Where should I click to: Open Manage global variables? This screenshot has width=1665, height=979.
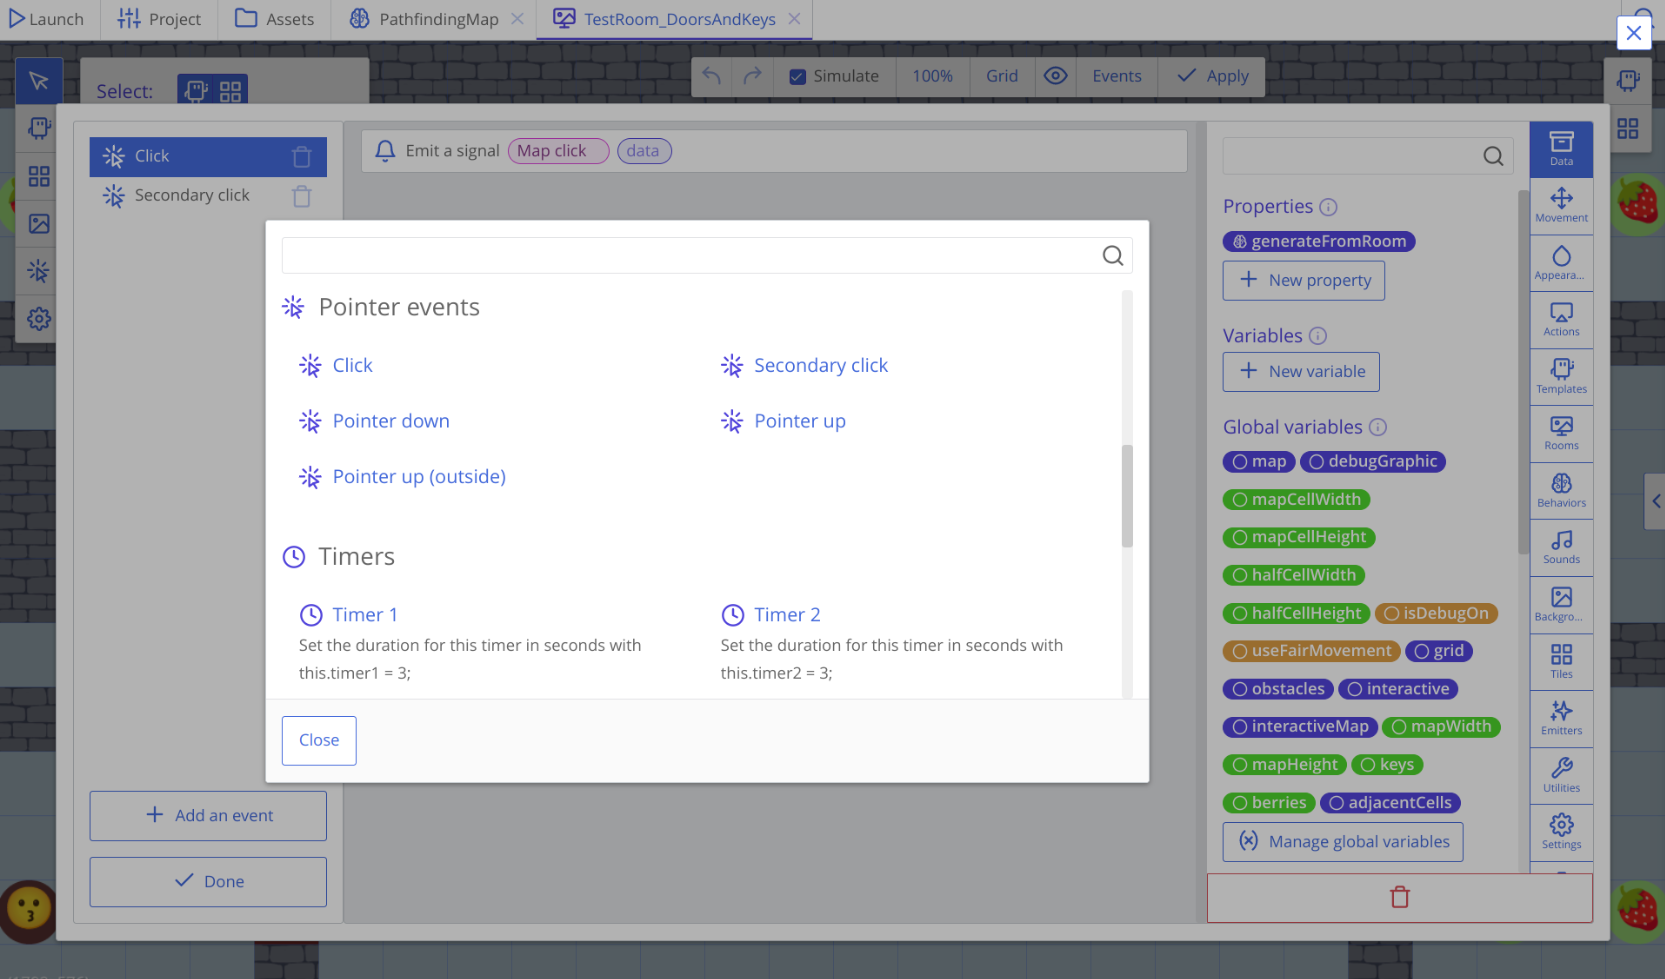click(1343, 842)
